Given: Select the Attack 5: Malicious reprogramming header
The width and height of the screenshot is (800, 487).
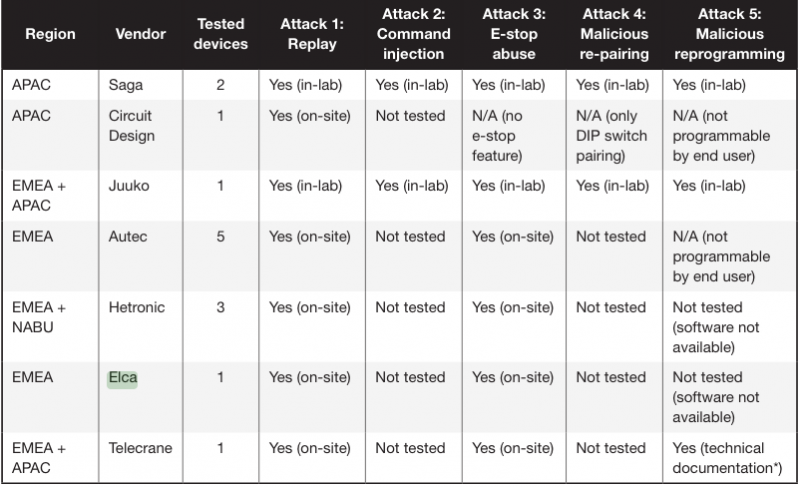Looking at the screenshot, I should click(x=728, y=33).
